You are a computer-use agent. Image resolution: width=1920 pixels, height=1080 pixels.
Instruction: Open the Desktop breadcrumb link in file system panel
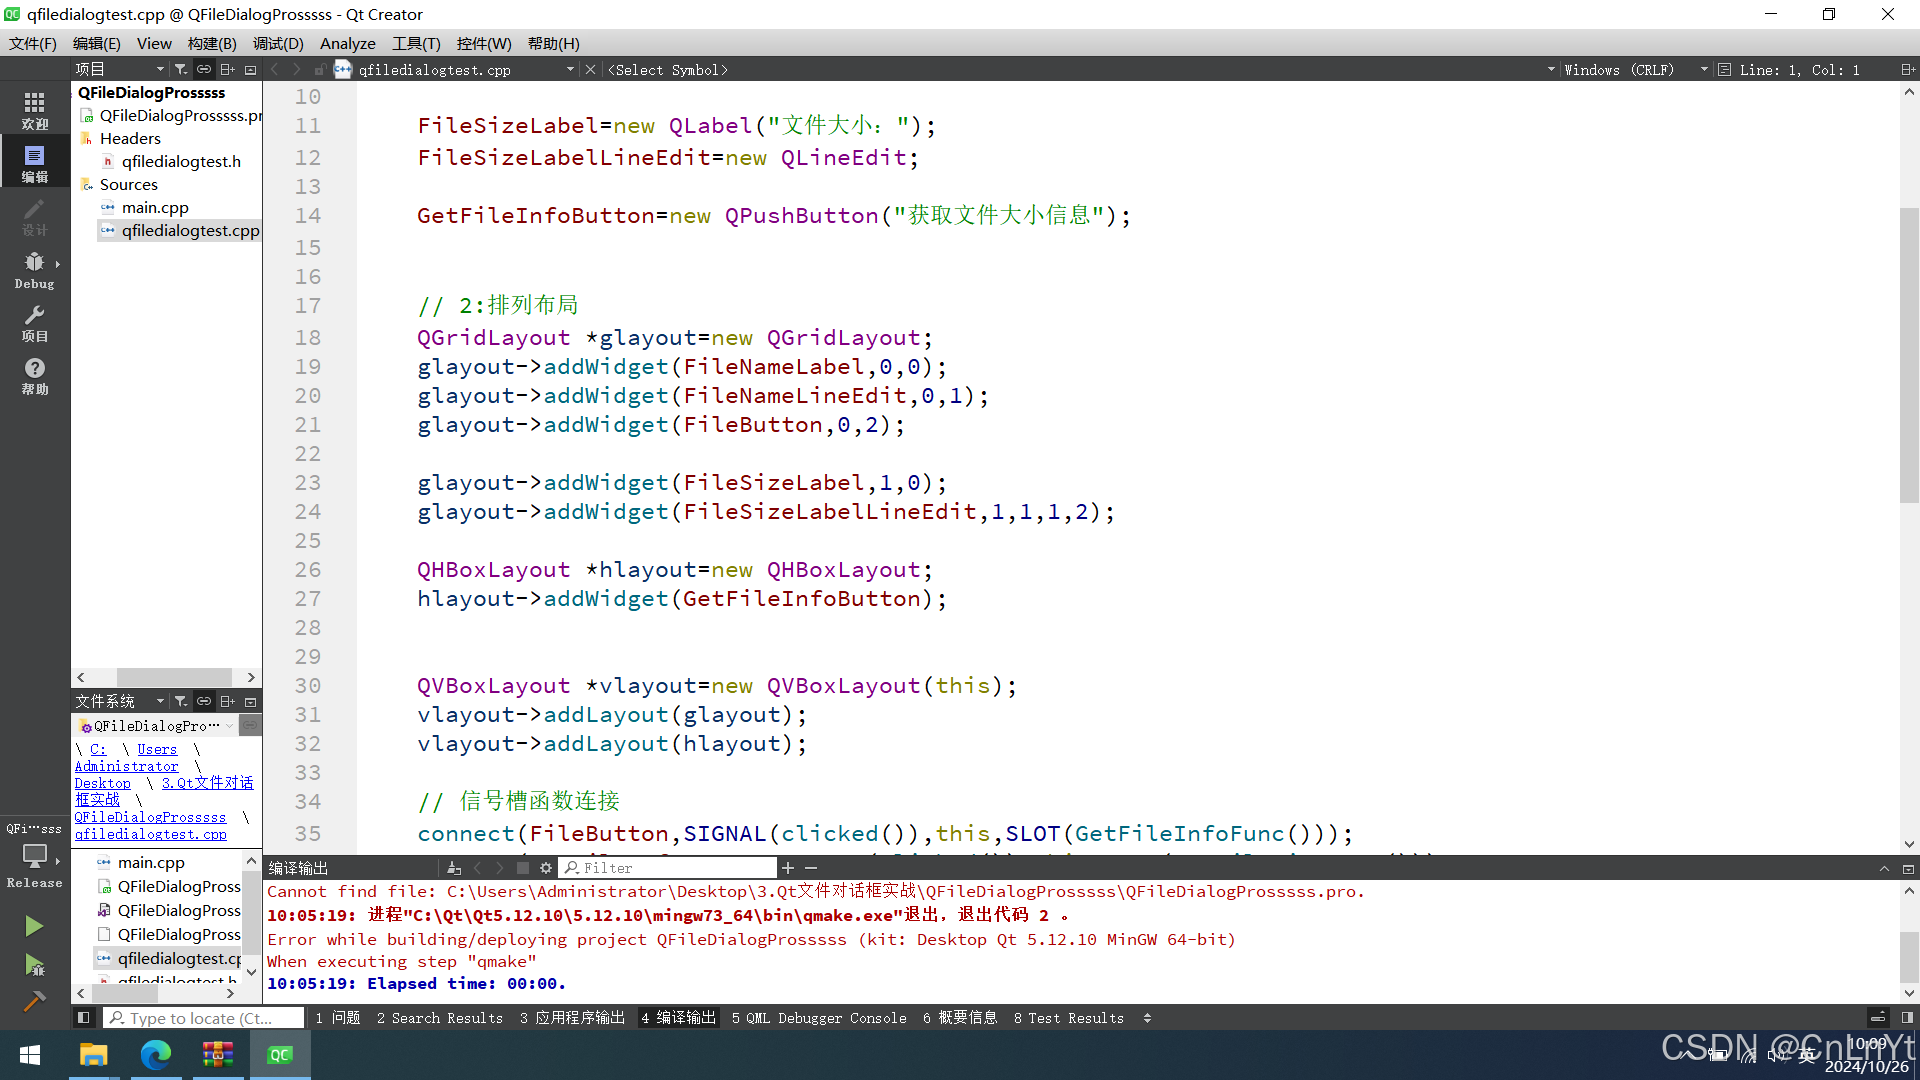[102, 783]
